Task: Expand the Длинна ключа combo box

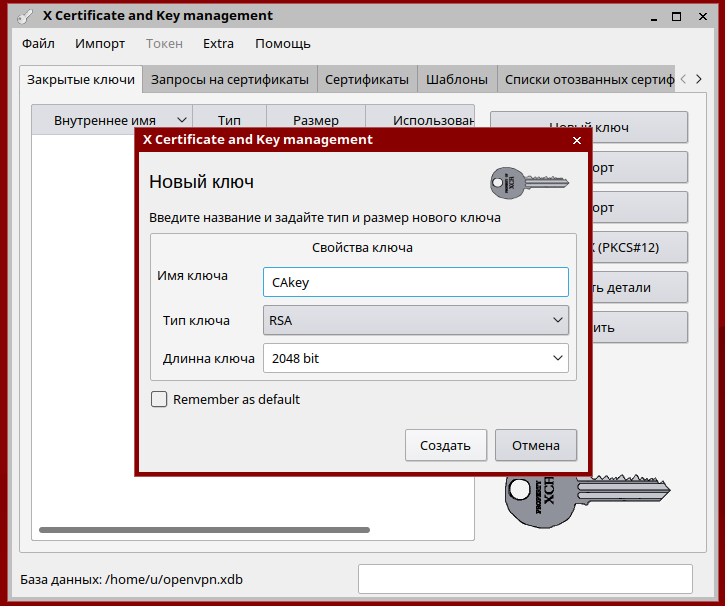Action: [415, 358]
